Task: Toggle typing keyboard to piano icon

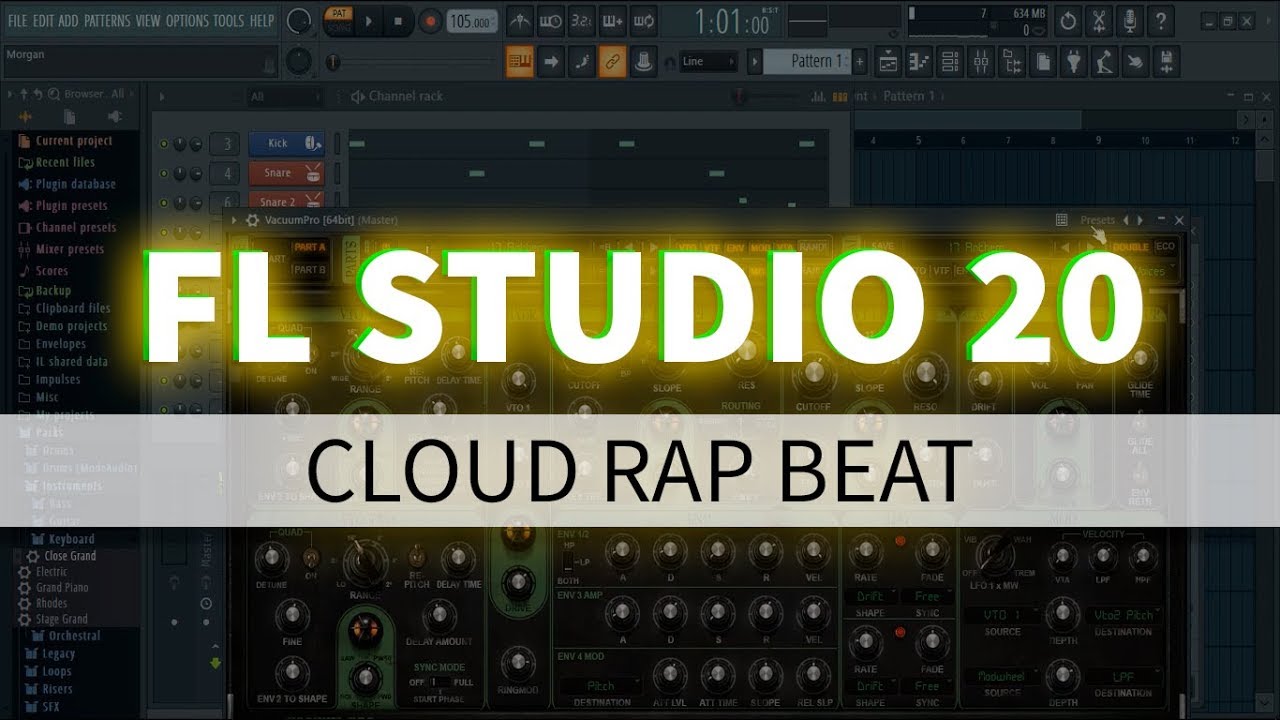Action: pyautogui.click(x=519, y=61)
